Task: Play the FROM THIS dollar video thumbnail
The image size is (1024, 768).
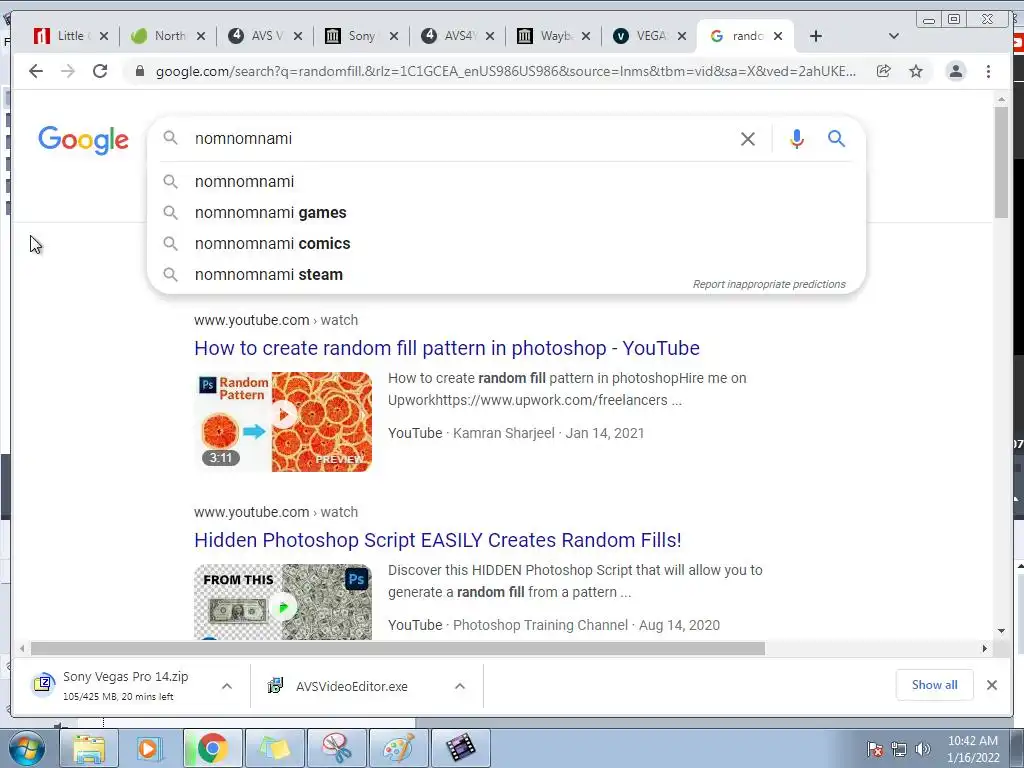Action: tap(283, 602)
